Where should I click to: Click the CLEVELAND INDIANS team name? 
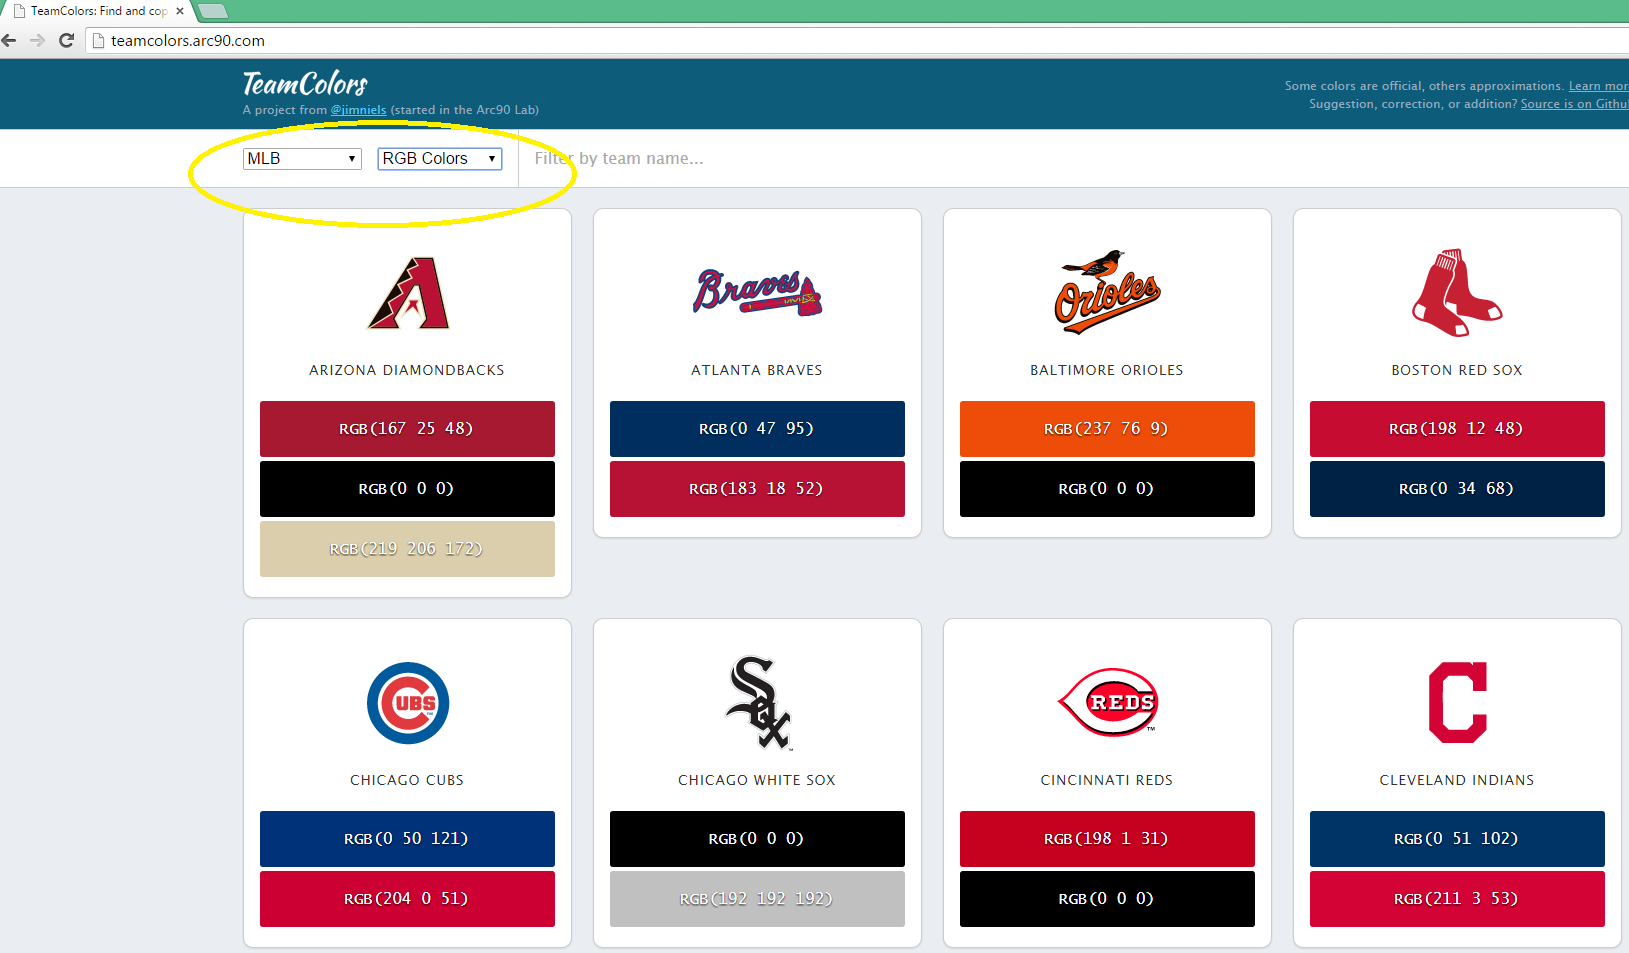[x=1457, y=780]
